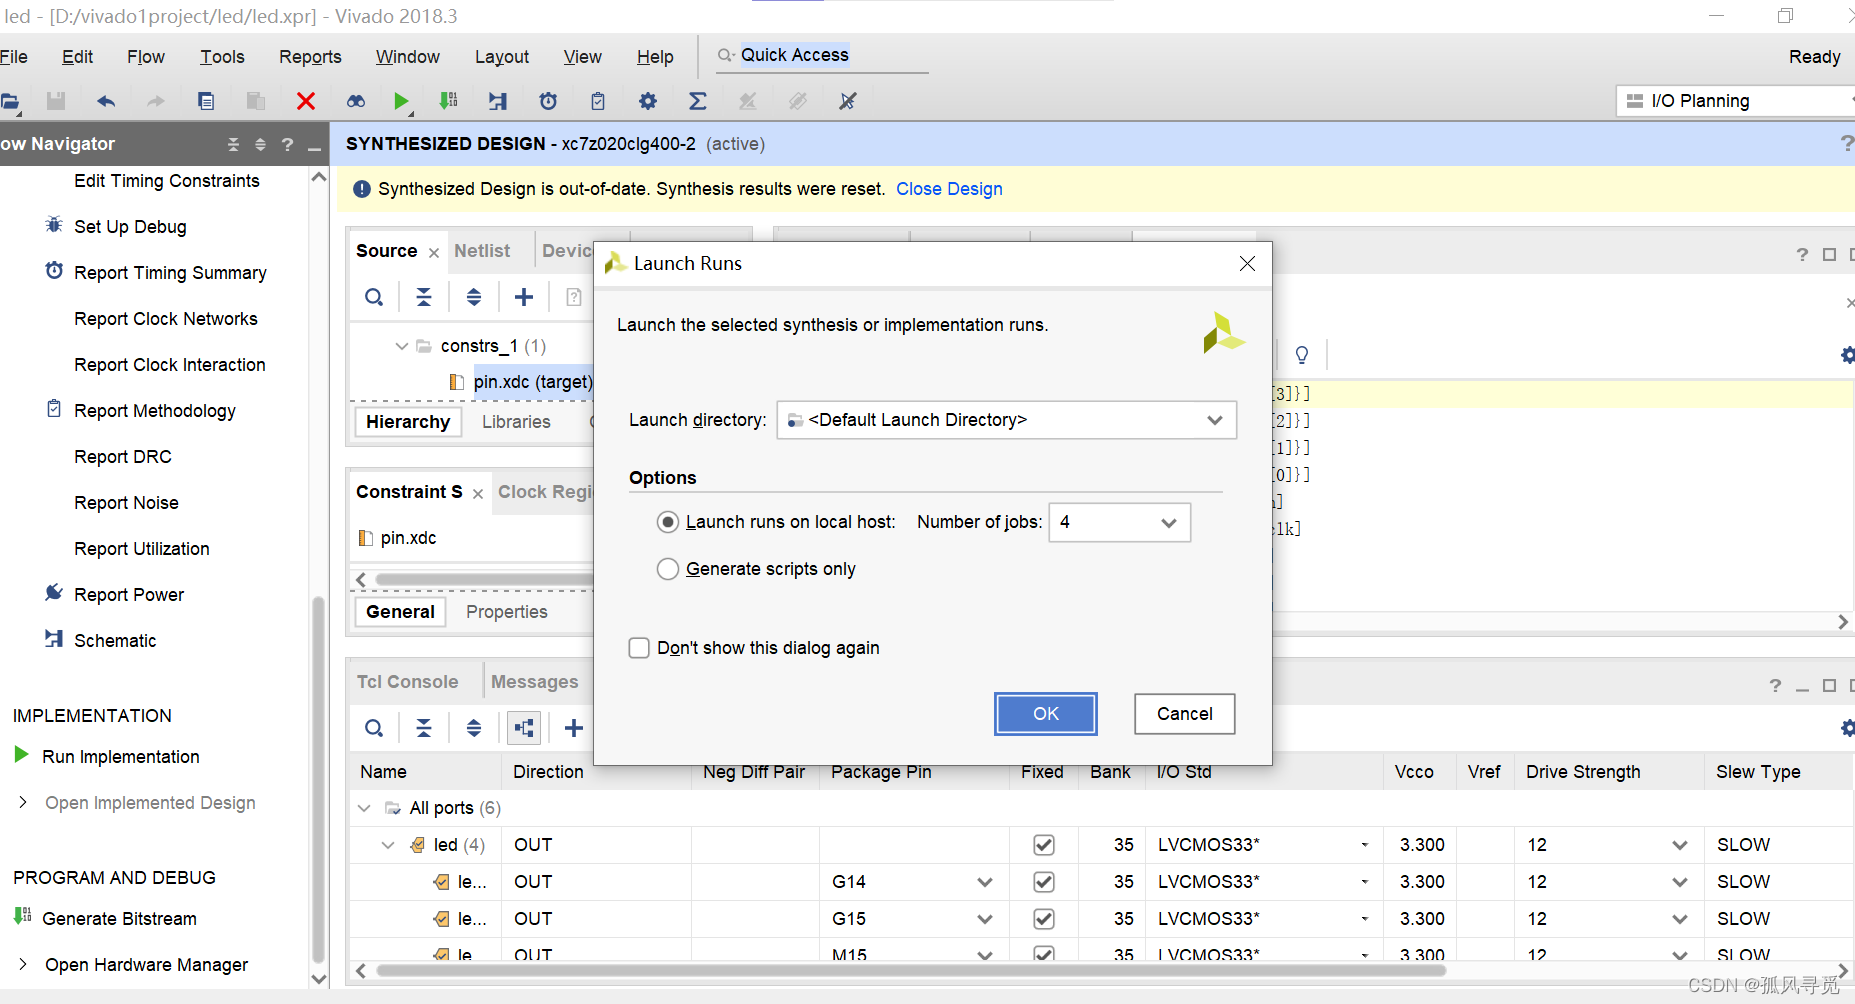The height and width of the screenshot is (1004, 1855).
Task: Collapse all Flow Navigator sections icon
Action: coord(234,144)
